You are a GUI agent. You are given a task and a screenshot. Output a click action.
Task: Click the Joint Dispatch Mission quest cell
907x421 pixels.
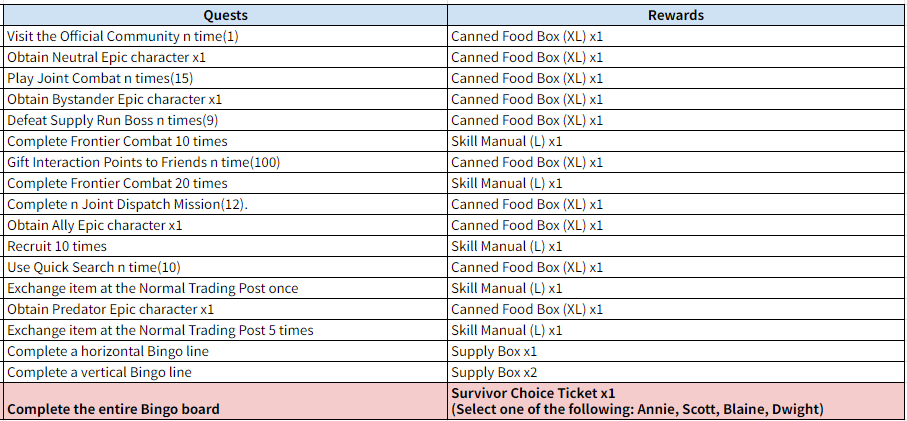point(127,204)
